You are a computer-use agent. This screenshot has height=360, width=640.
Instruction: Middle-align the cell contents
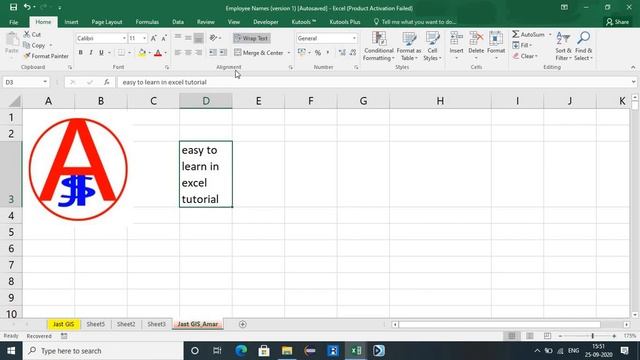point(188,38)
